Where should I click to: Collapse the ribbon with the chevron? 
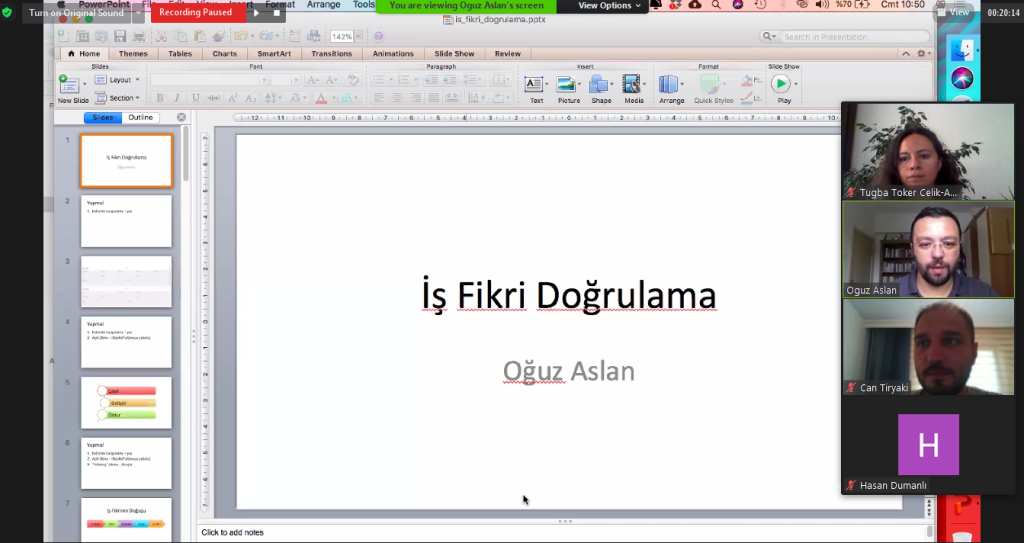(906, 54)
